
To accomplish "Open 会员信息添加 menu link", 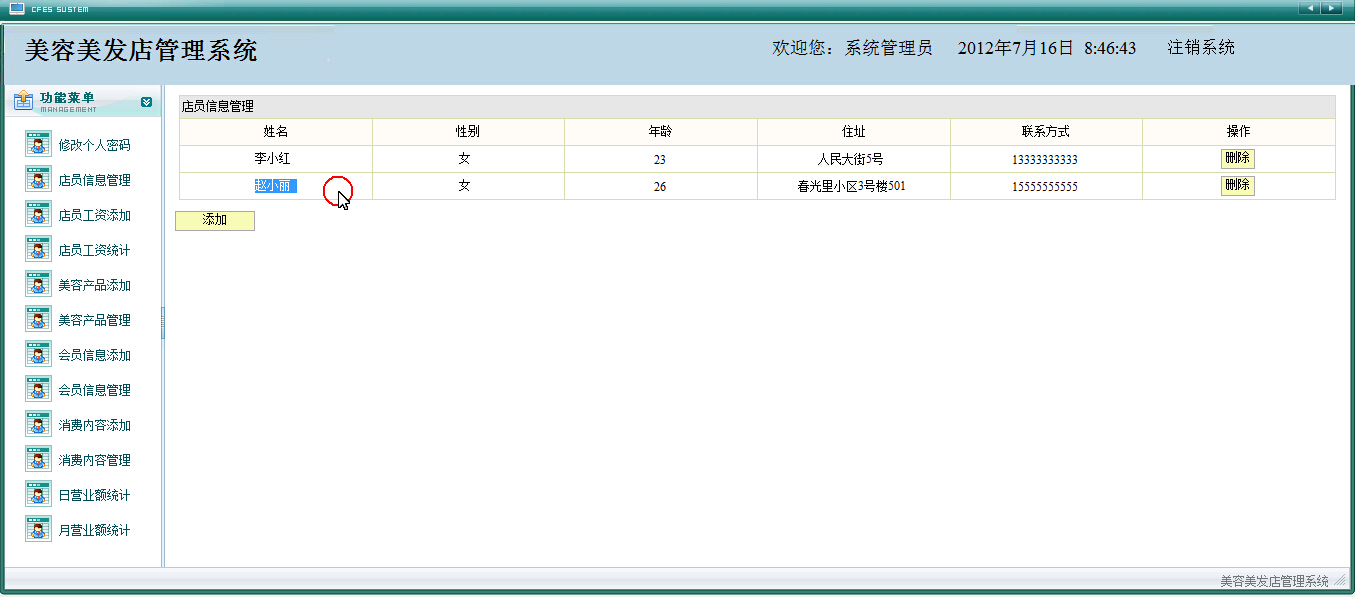I will (94, 355).
